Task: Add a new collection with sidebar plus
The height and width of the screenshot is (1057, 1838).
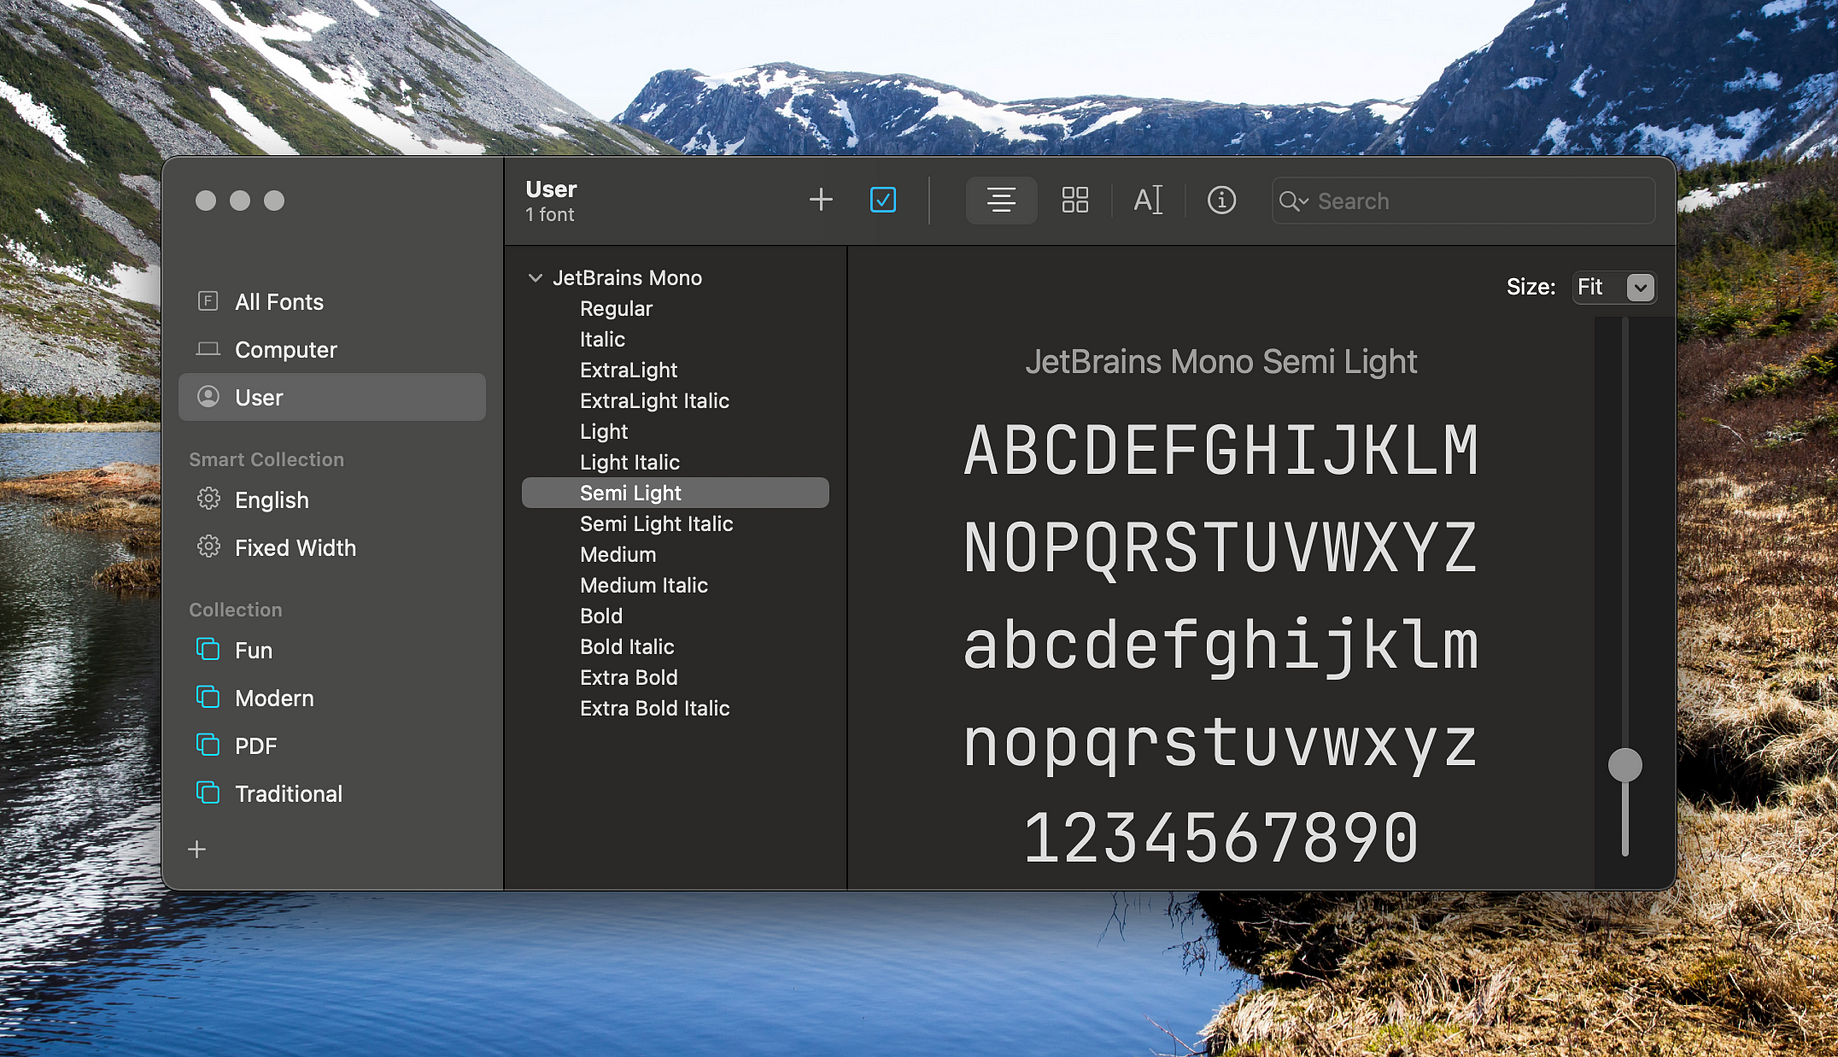Action: (197, 849)
